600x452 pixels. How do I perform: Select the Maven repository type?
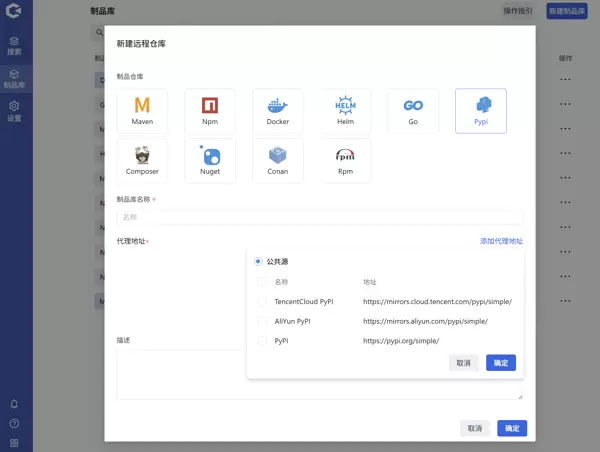pyautogui.click(x=142, y=111)
